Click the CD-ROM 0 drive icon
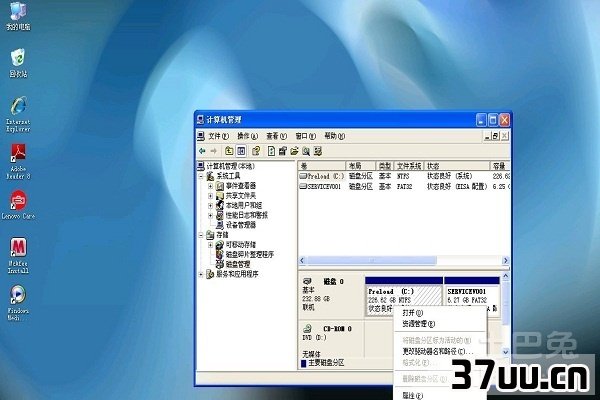The image size is (600, 400). pos(307,329)
